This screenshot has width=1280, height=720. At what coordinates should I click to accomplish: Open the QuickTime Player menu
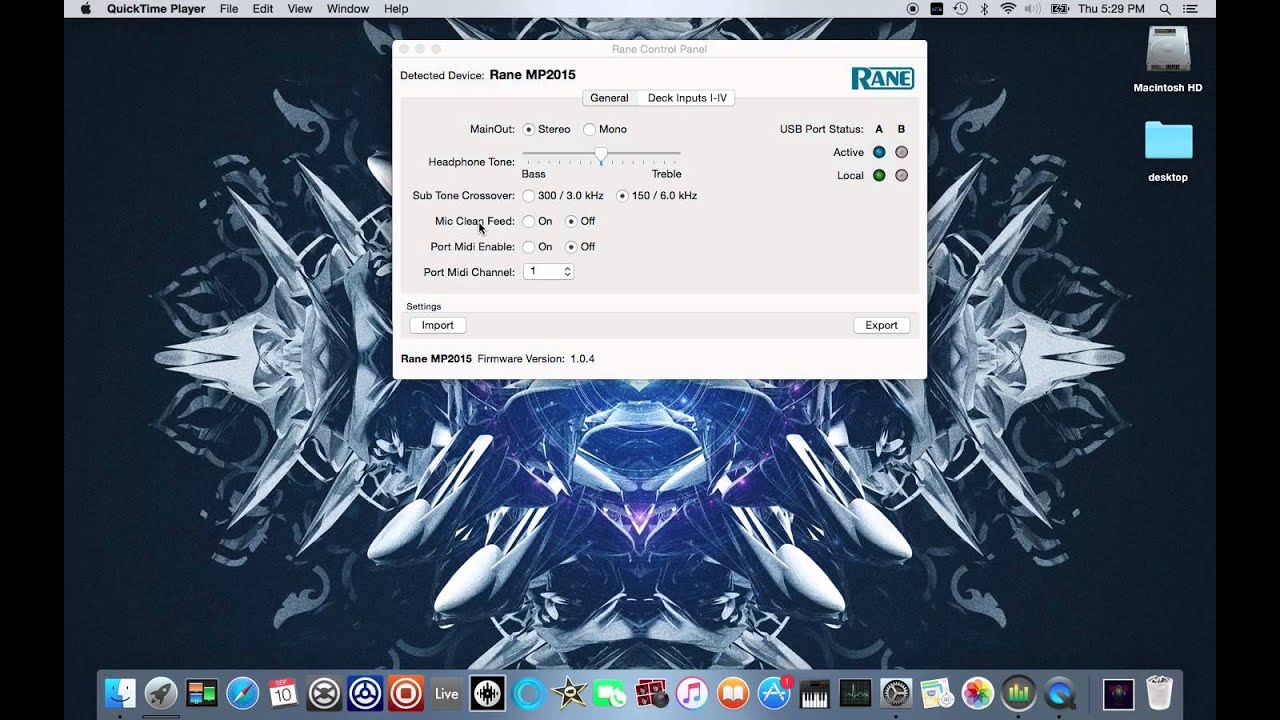(x=156, y=9)
